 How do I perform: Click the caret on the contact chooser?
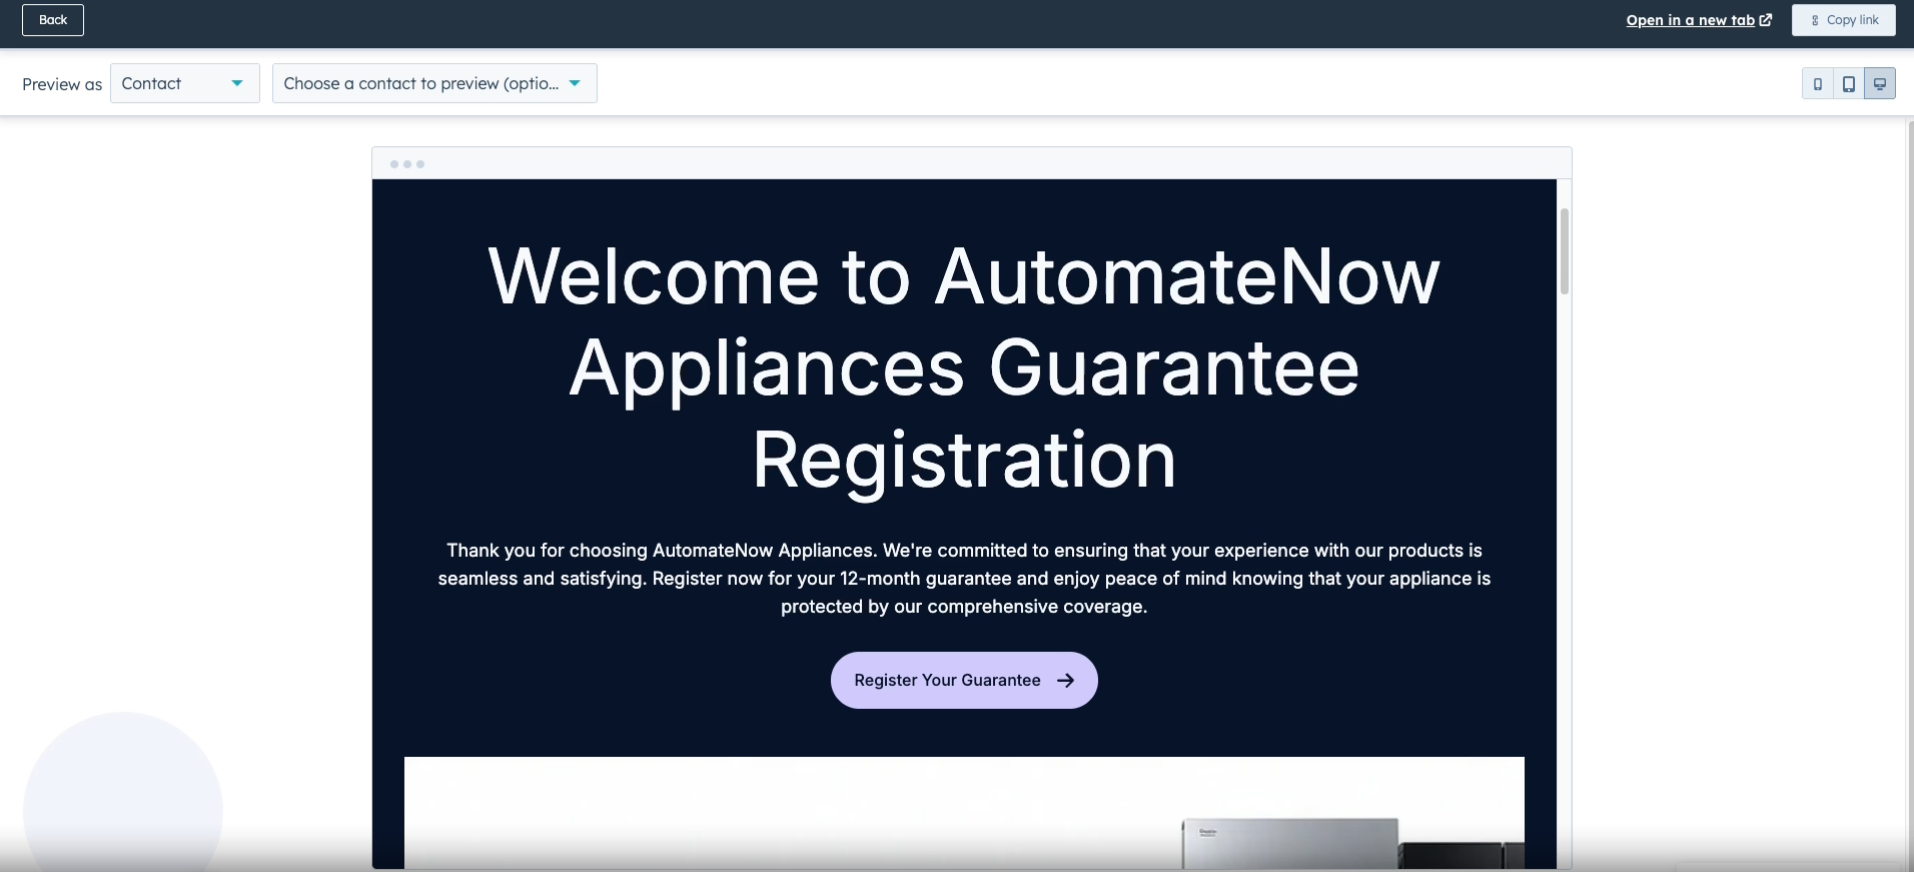pyautogui.click(x=575, y=83)
